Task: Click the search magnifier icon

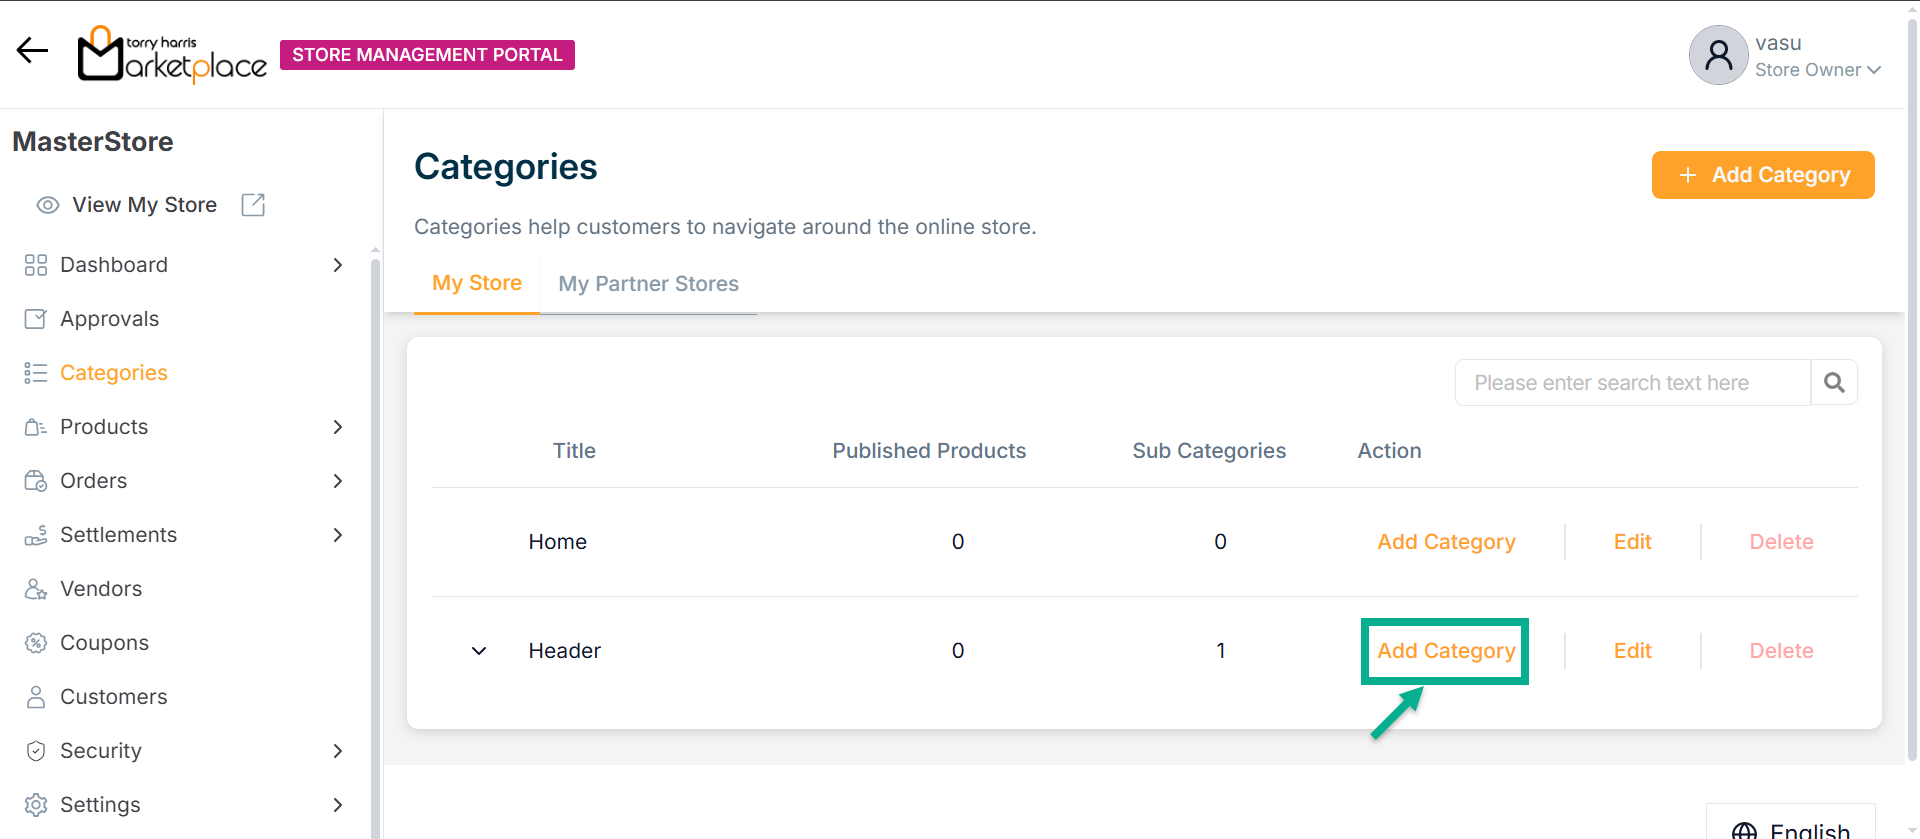Action: (x=1834, y=383)
